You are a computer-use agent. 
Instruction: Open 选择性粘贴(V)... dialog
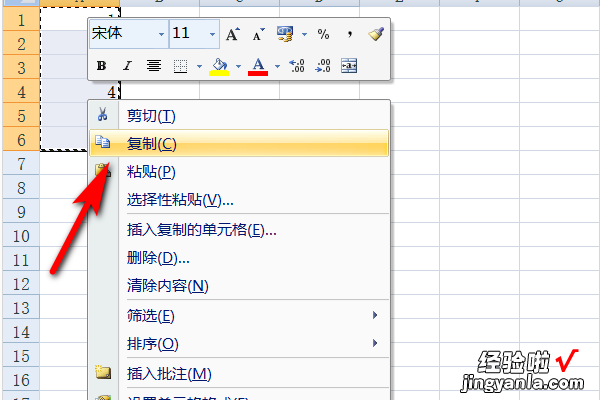click(x=239, y=199)
